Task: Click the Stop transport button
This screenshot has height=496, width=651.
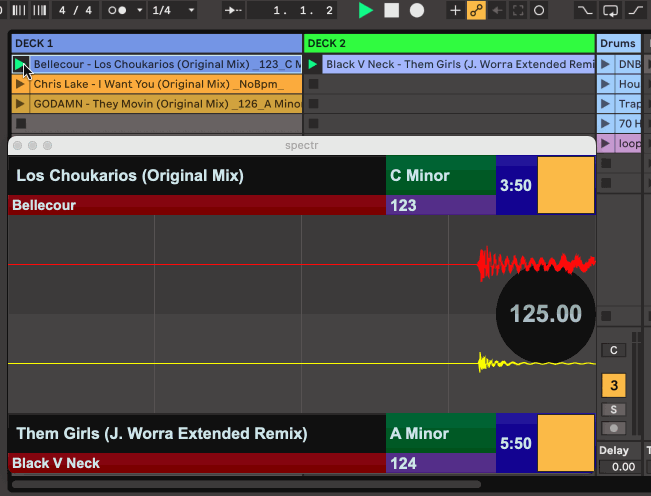Action: click(x=391, y=10)
